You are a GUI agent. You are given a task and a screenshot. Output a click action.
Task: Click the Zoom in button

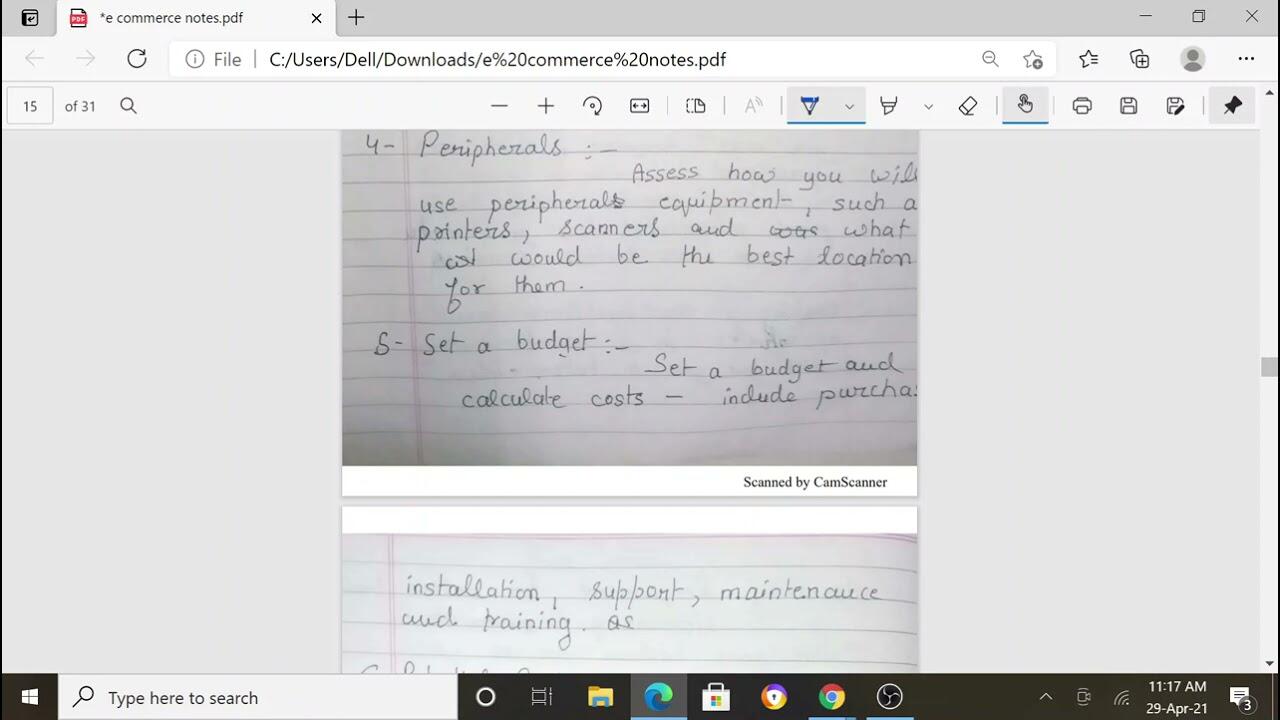click(545, 105)
